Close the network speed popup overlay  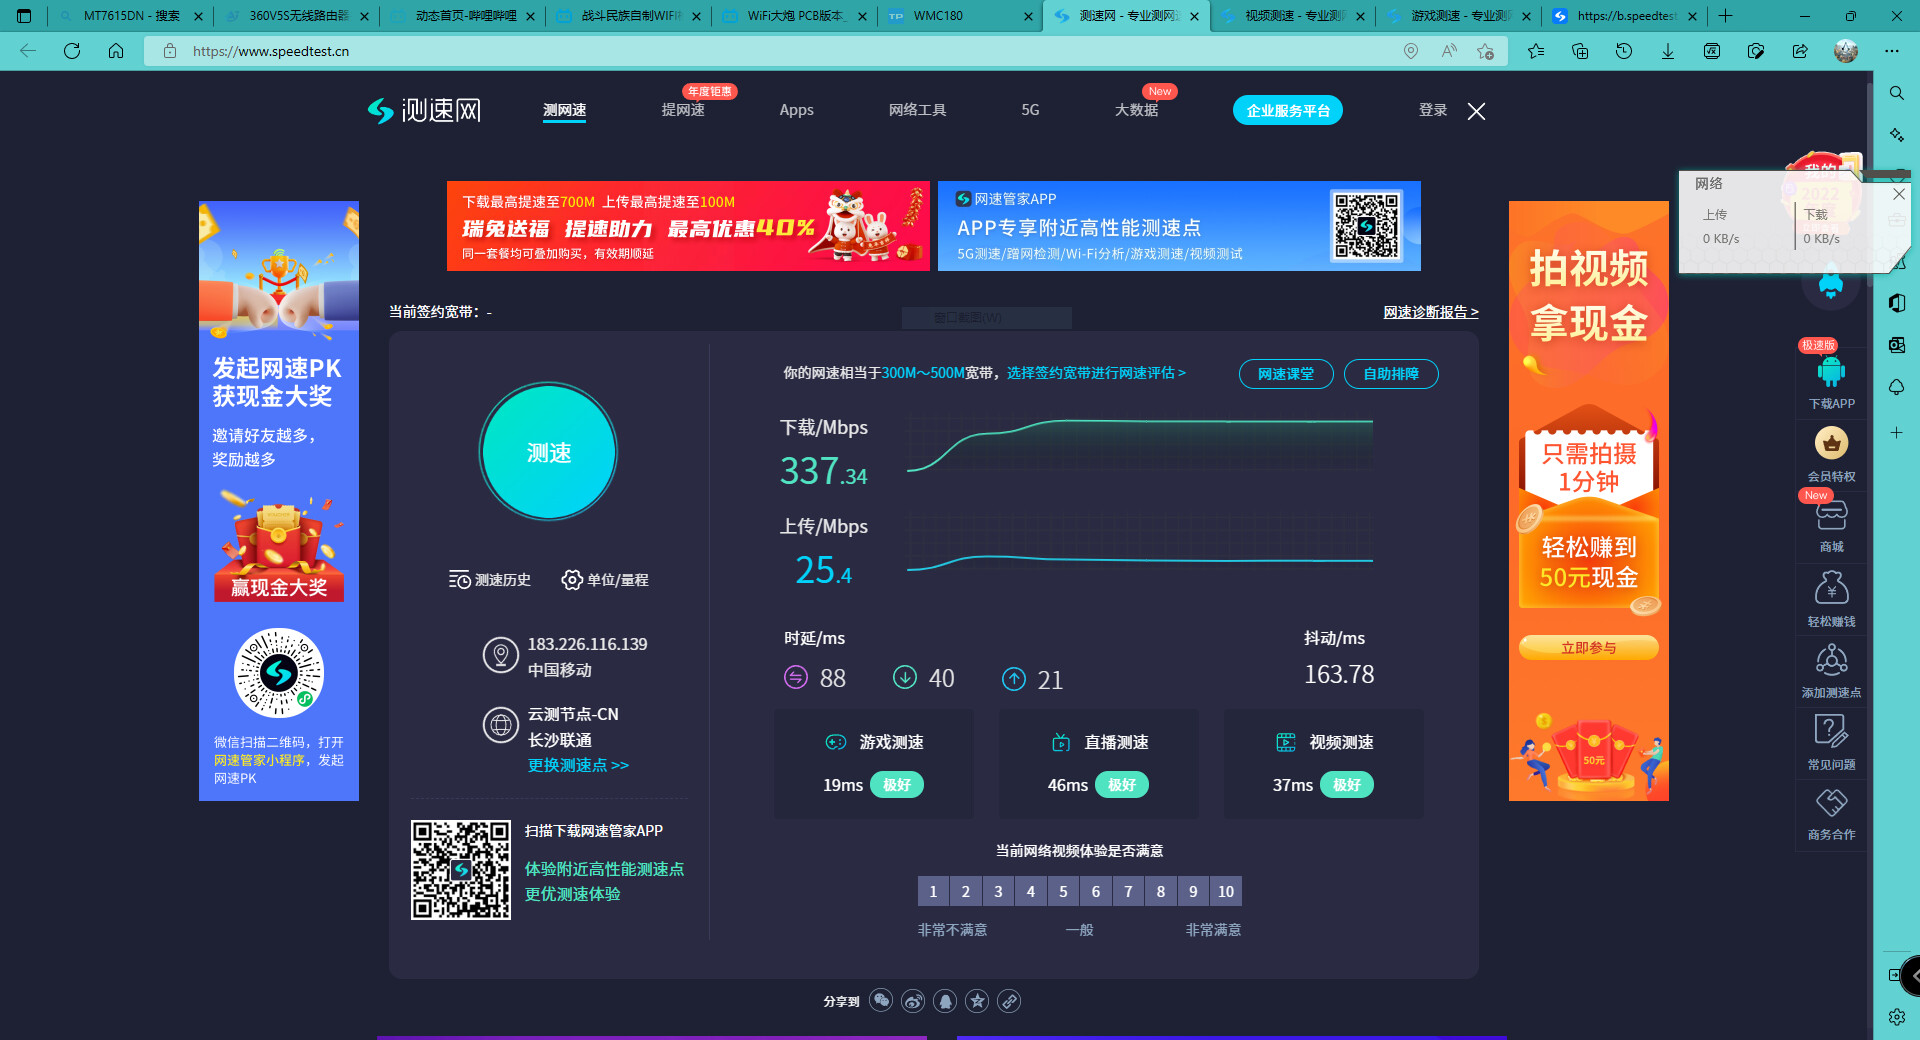pos(1899,193)
